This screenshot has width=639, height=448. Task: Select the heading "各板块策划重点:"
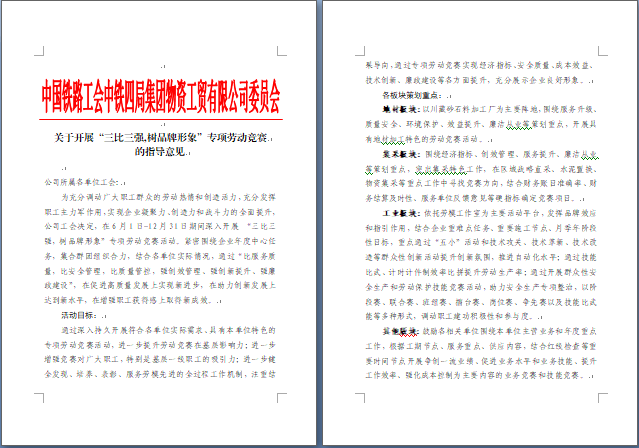412,95
